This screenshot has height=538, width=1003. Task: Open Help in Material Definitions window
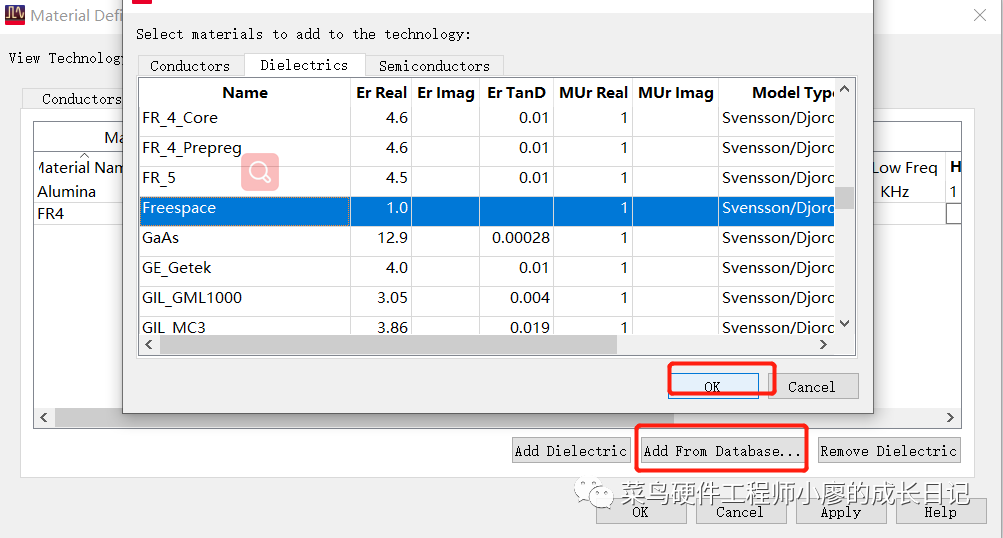940,512
